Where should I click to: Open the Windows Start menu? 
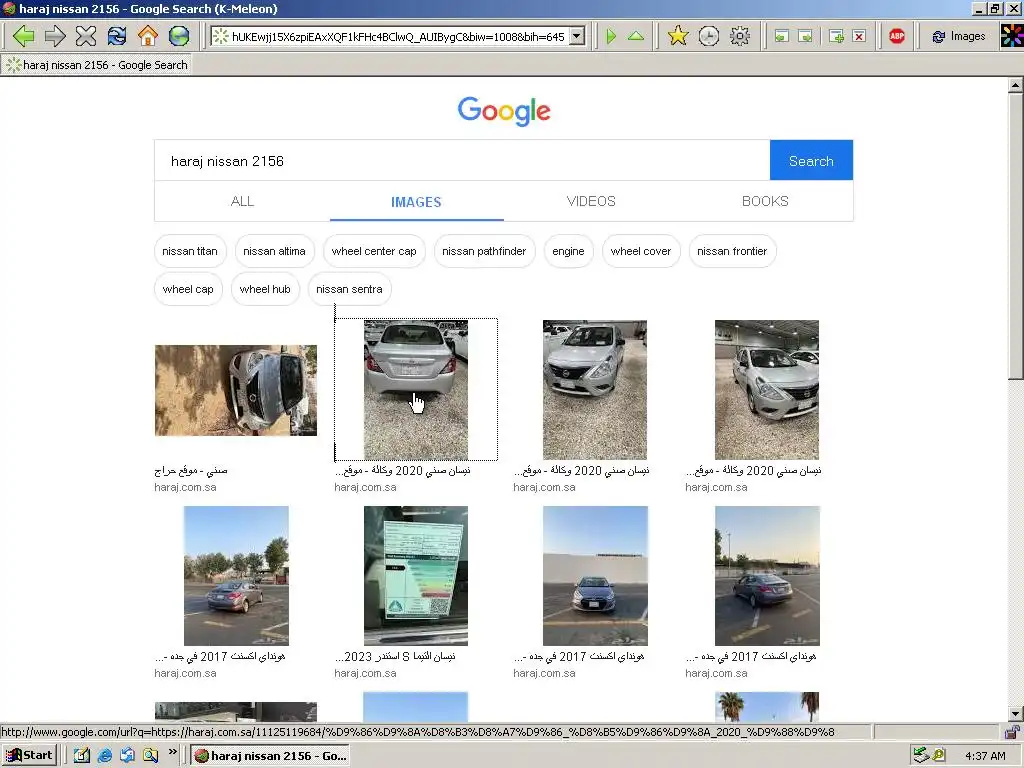click(x=29, y=756)
